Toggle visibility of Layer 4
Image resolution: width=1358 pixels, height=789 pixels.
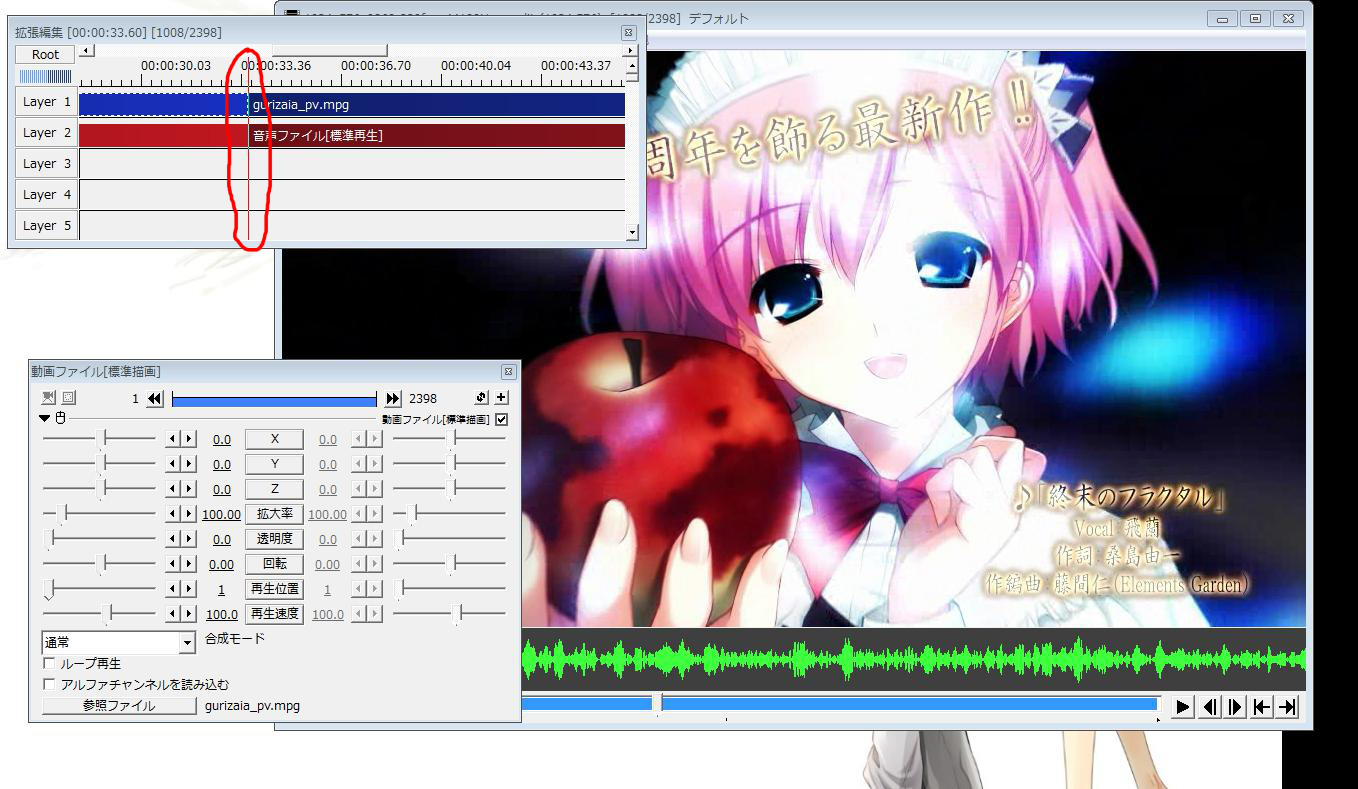point(47,195)
